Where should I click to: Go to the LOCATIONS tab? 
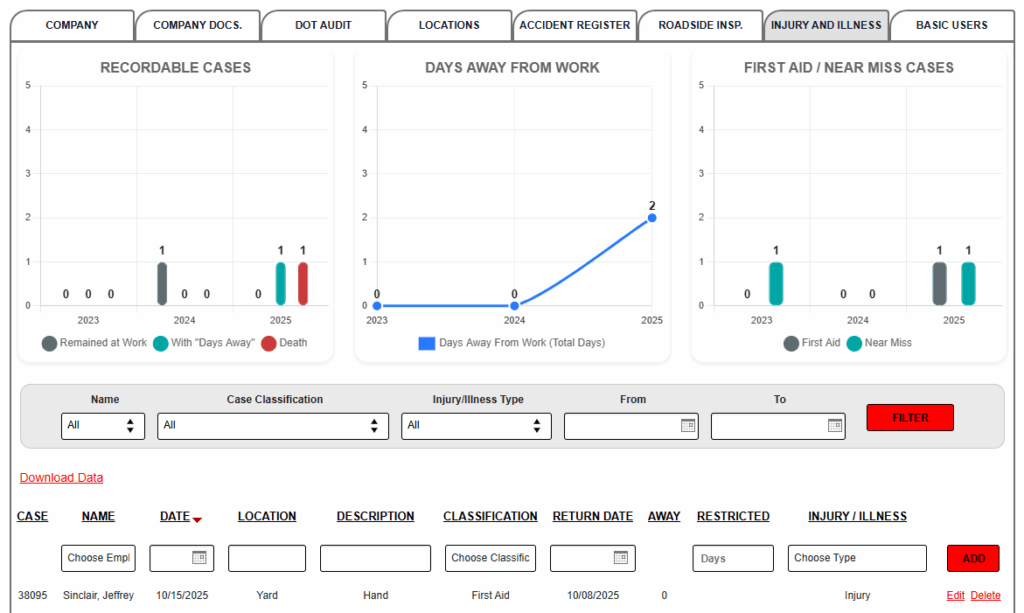pyautogui.click(x=449, y=25)
